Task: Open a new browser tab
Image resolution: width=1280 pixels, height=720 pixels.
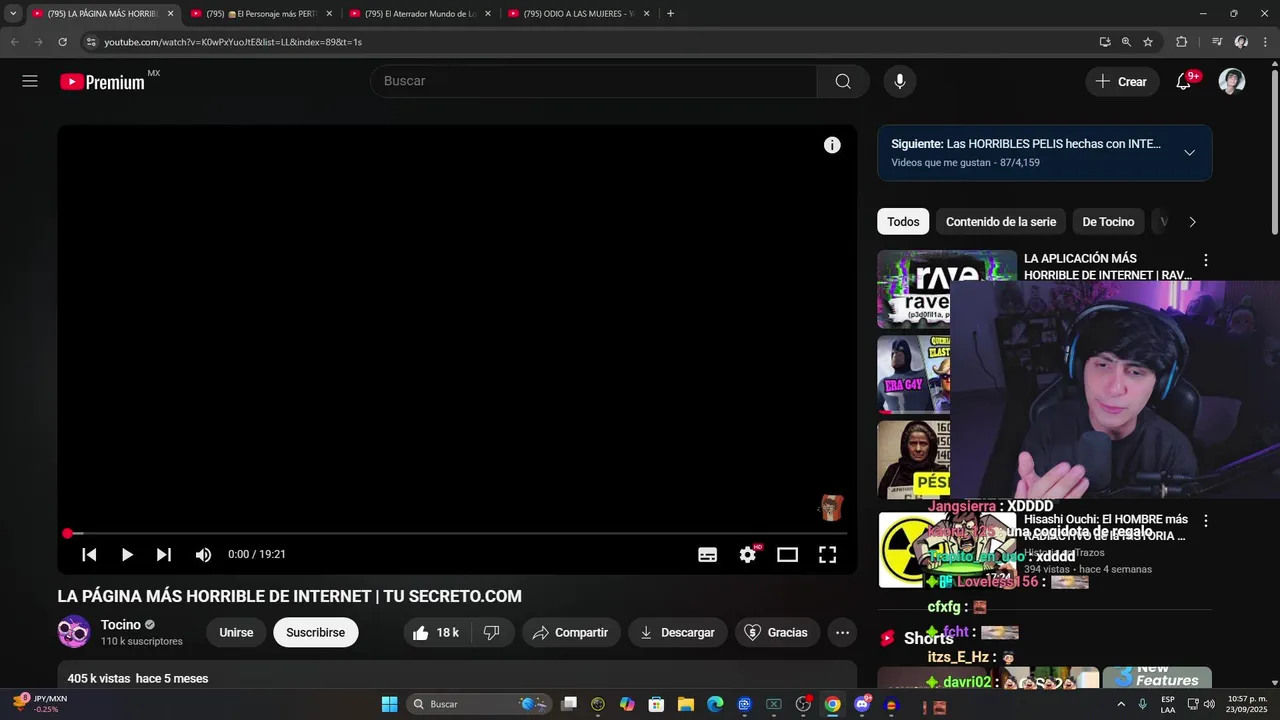Action: click(670, 14)
